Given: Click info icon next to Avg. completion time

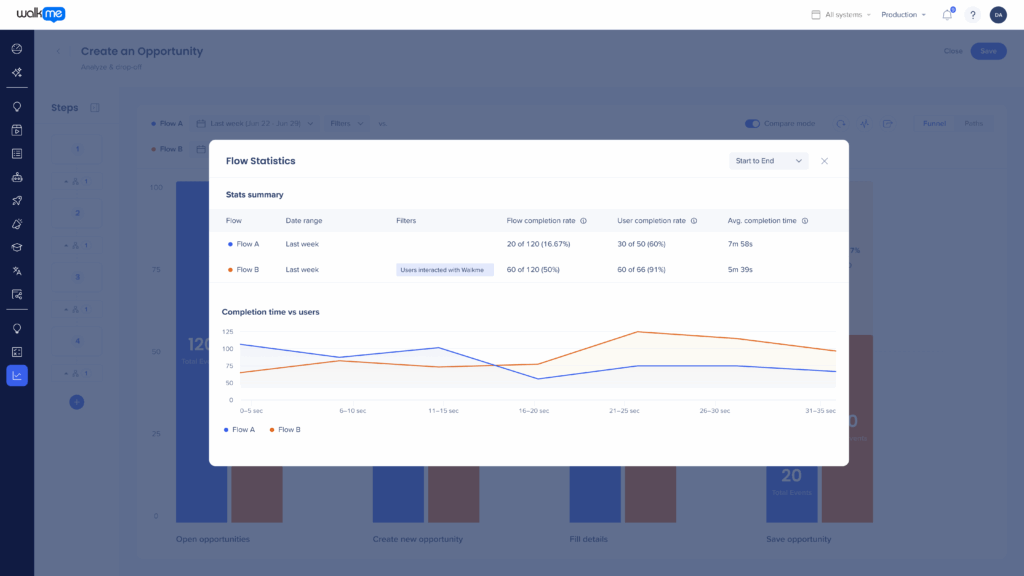Looking at the screenshot, I should tap(805, 221).
